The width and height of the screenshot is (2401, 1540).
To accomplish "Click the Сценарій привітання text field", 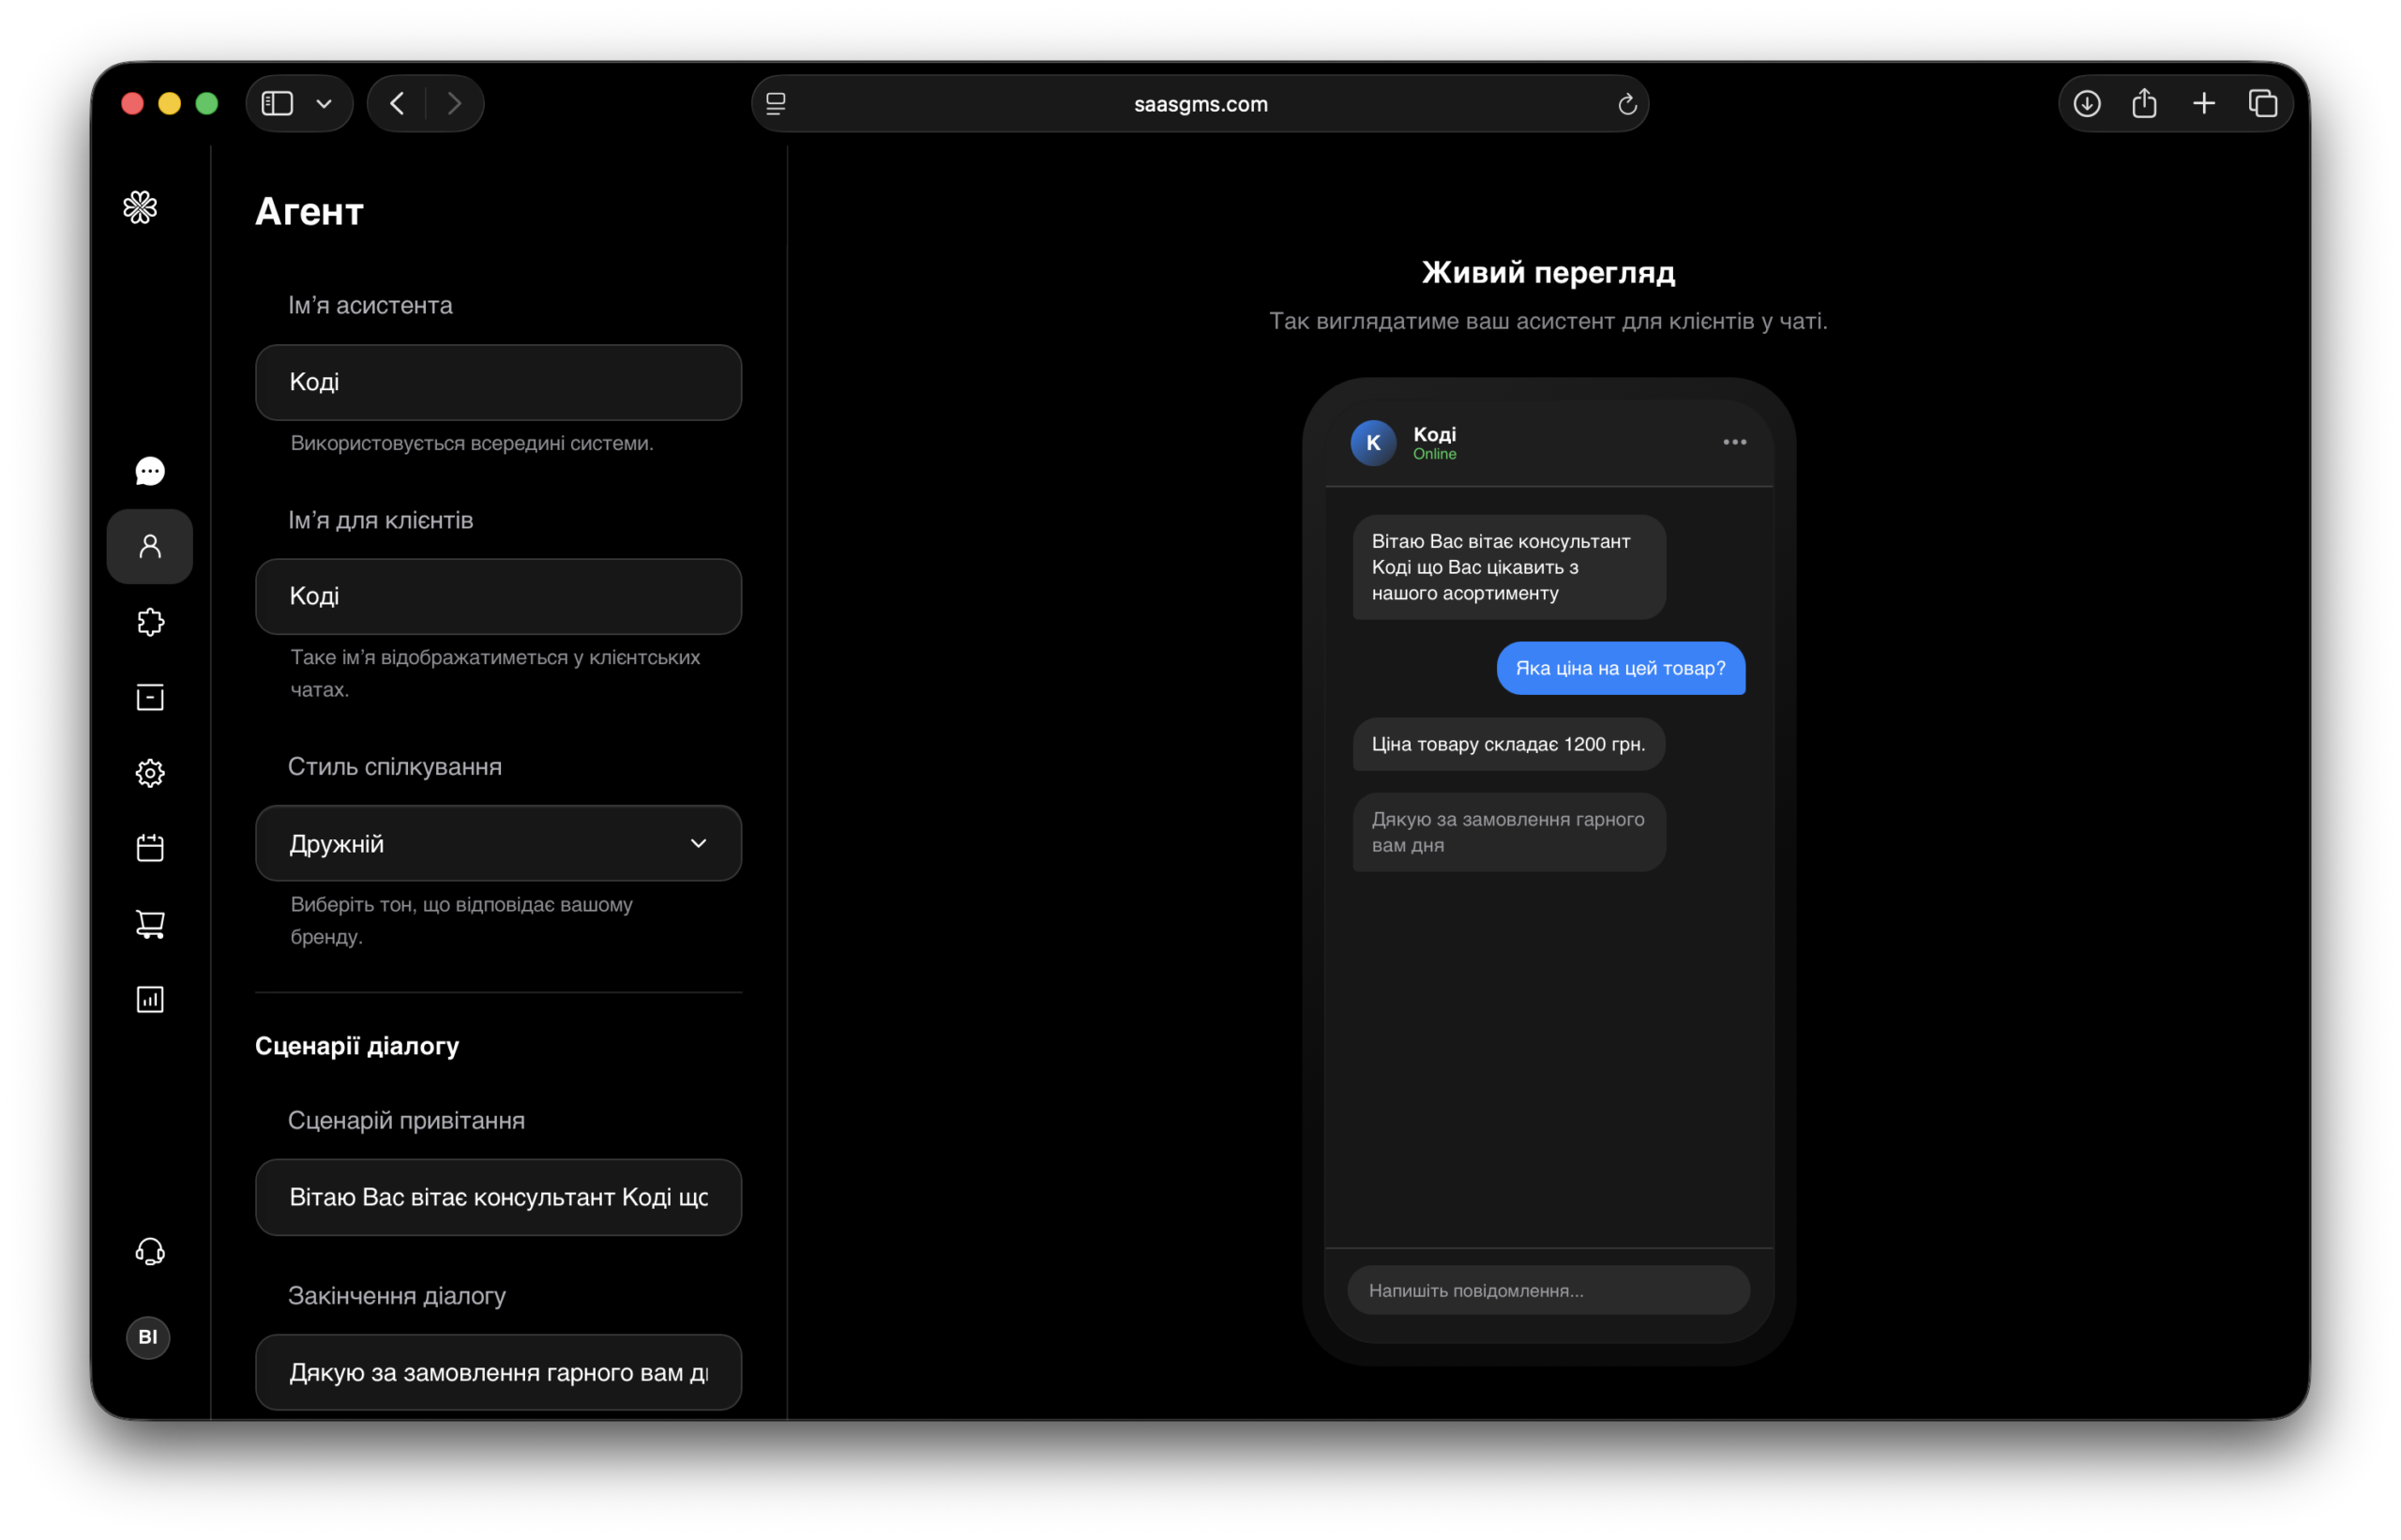I will (498, 1197).
